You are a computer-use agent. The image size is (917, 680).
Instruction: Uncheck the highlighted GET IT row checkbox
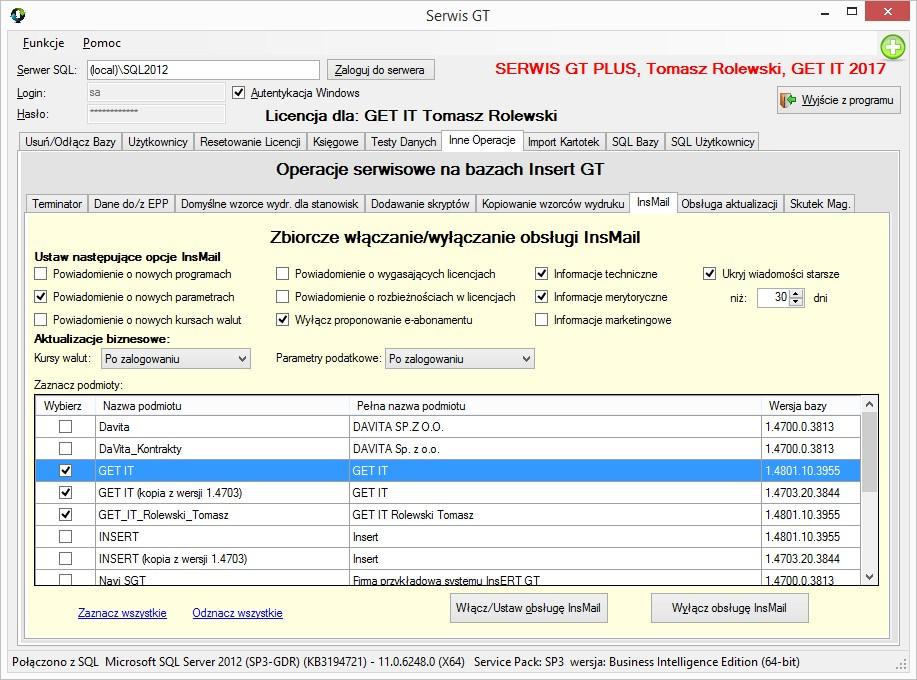pyautogui.click(x=66, y=471)
